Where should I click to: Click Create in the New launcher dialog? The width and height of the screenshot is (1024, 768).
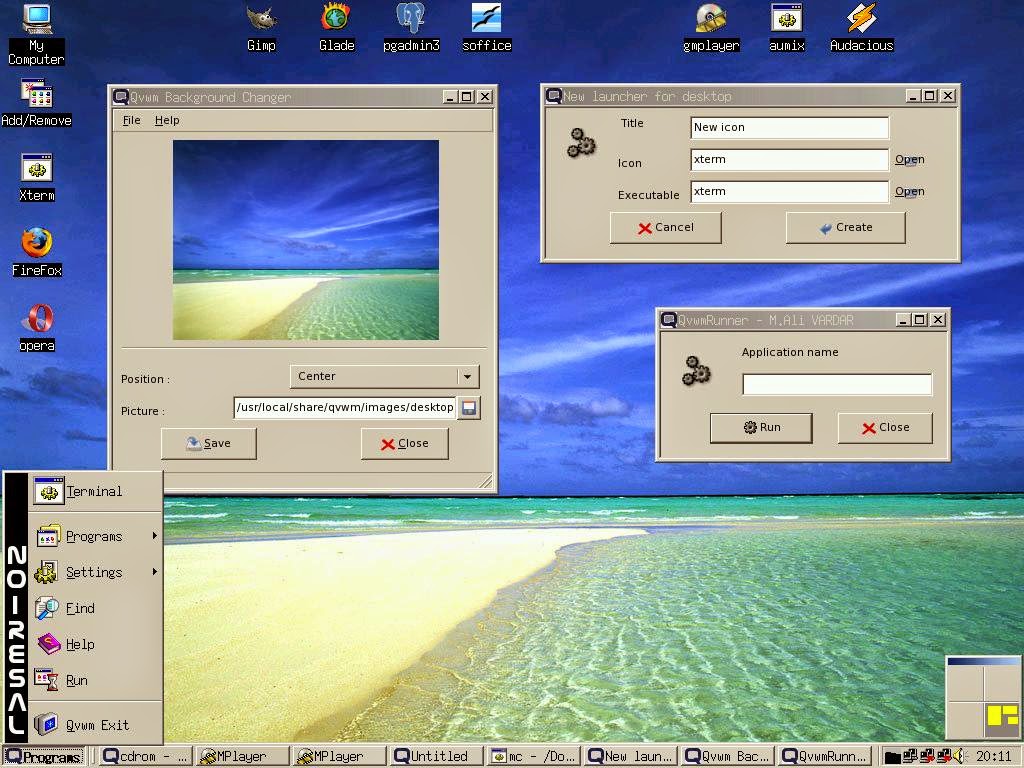845,228
